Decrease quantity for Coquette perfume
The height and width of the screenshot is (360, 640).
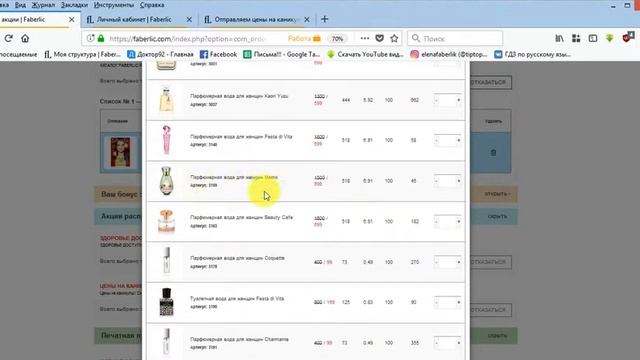[436, 262]
